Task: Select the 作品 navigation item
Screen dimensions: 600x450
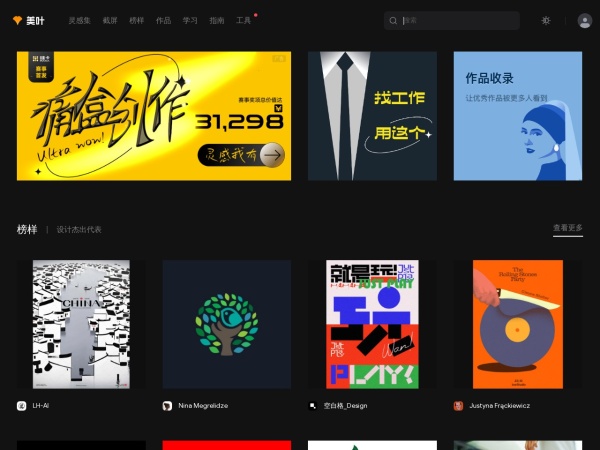Action: pos(163,20)
